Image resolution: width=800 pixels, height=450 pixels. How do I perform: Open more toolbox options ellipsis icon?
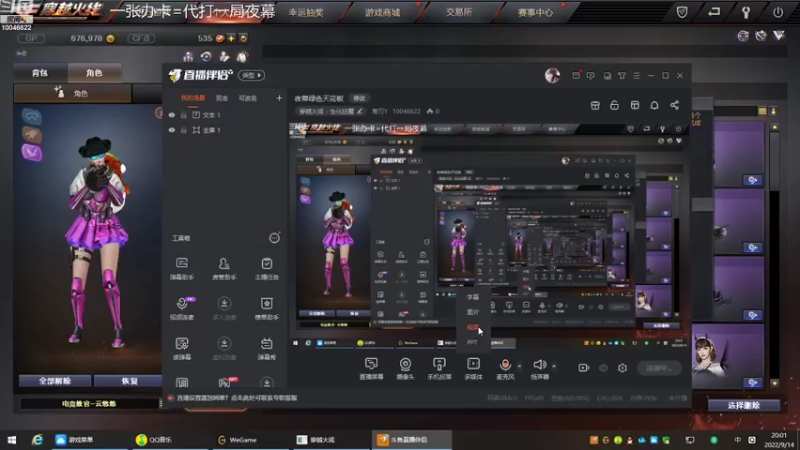274,238
